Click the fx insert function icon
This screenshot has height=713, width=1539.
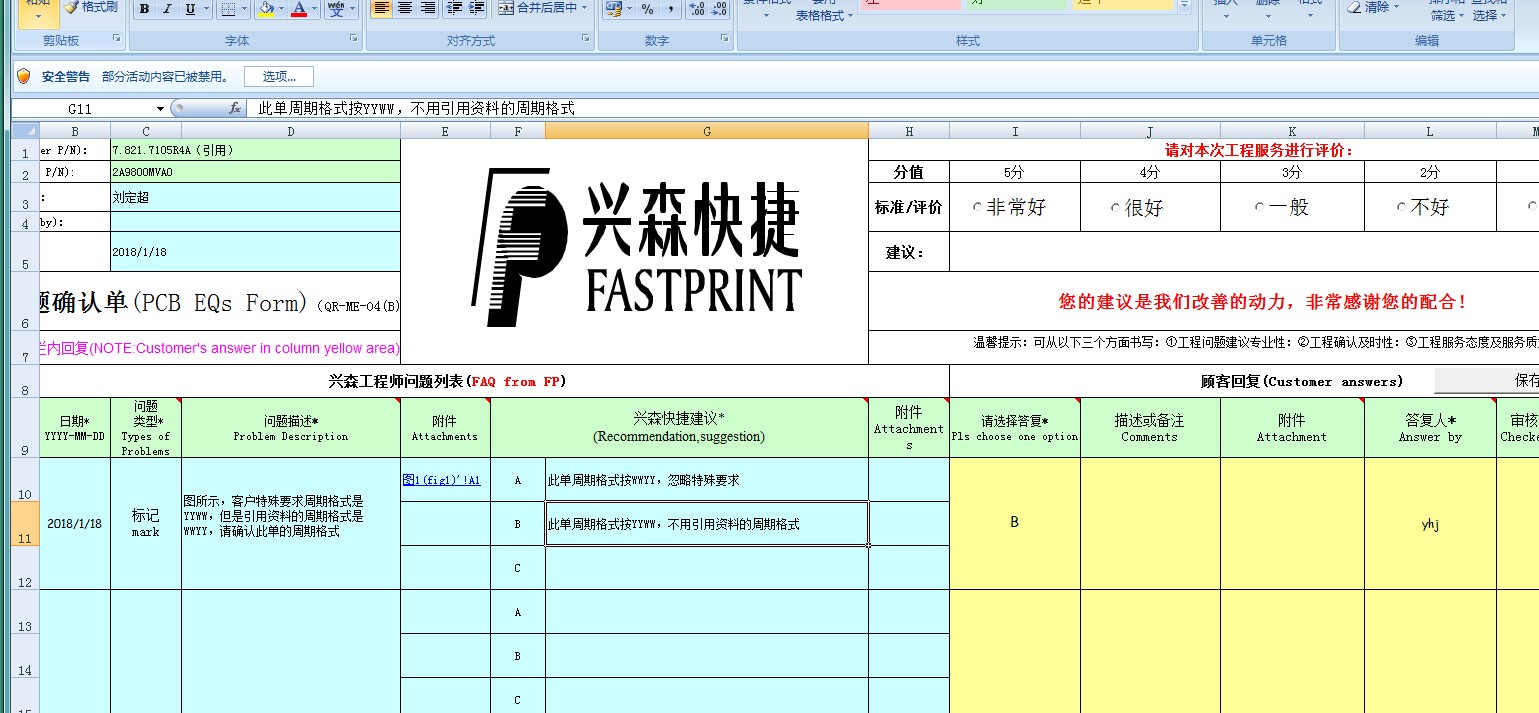click(235, 108)
